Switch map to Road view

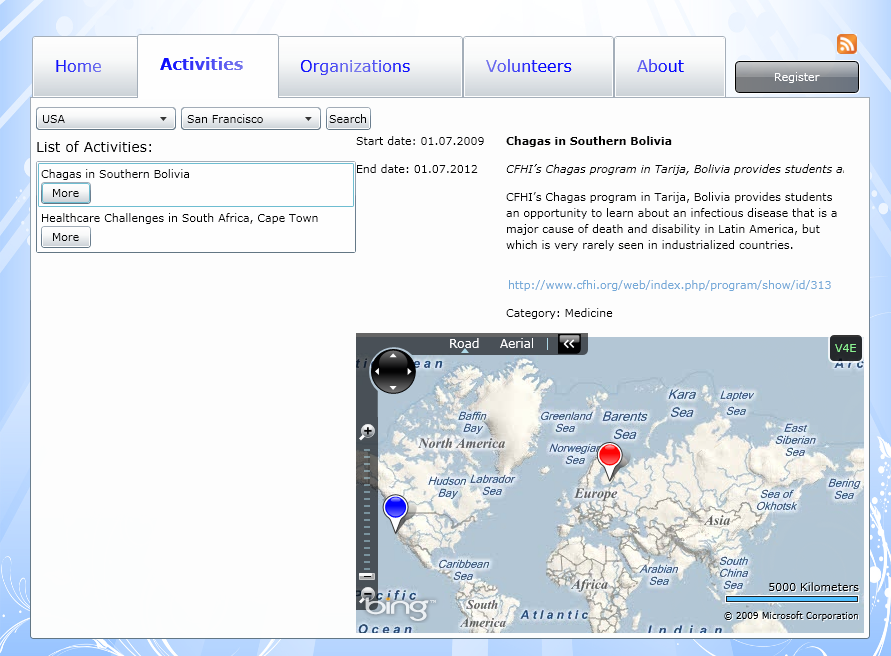(x=464, y=343)
